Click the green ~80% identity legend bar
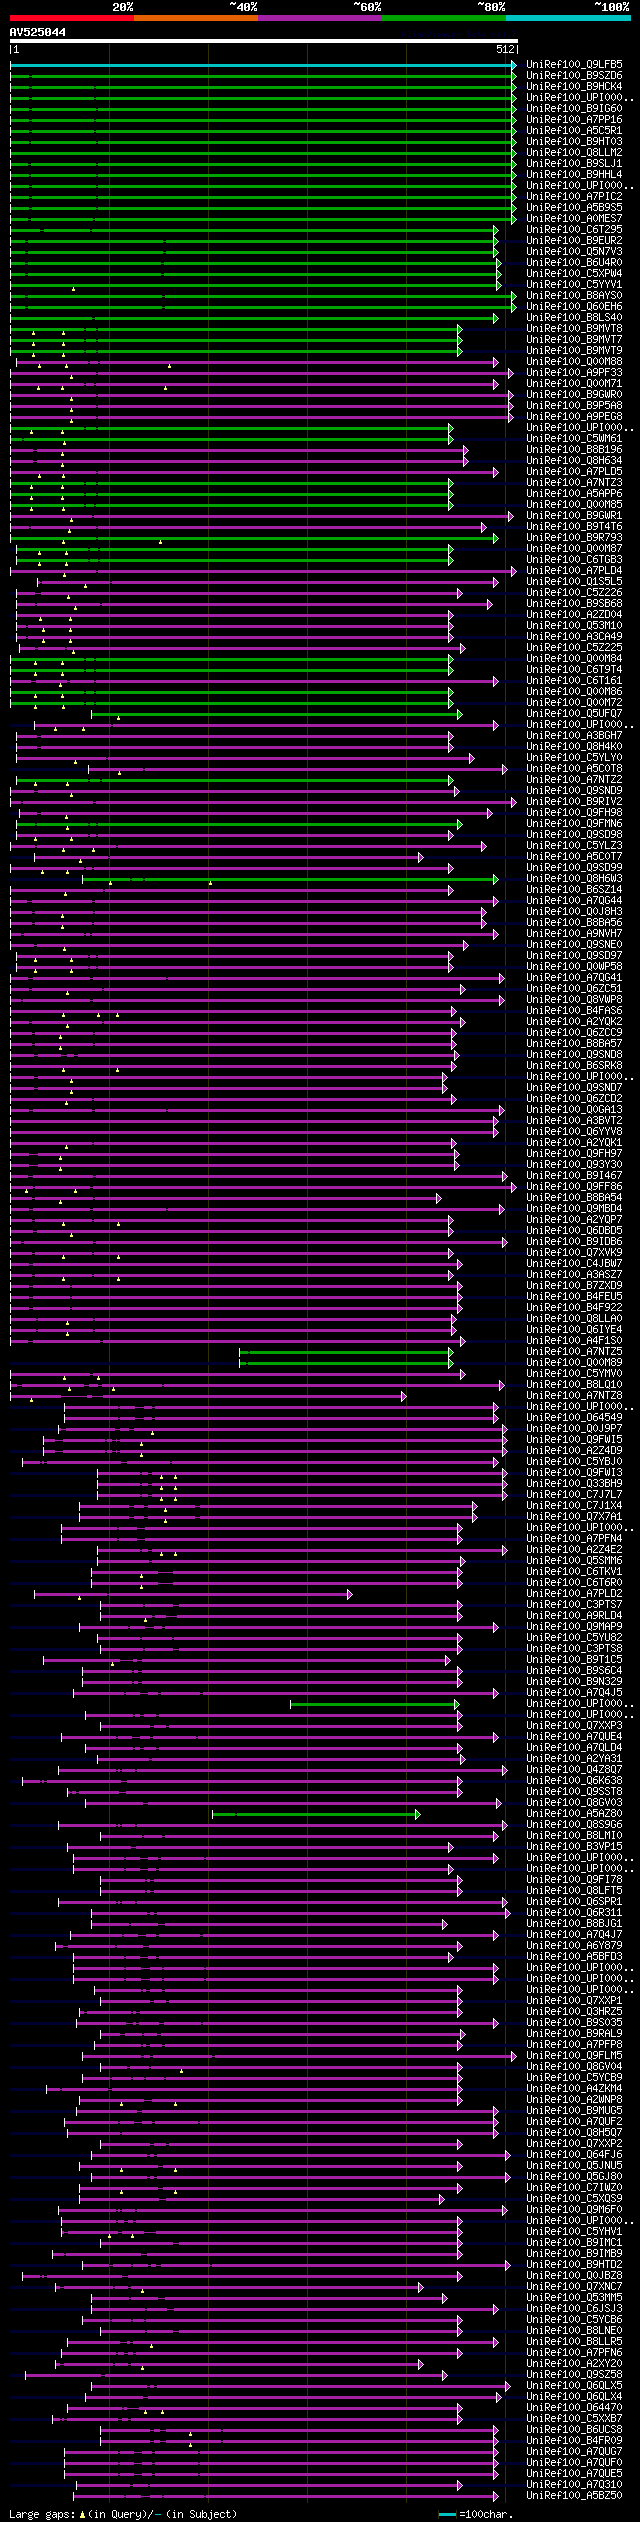This screenshot has height=2522, width=640. click(x=443, y=17)
